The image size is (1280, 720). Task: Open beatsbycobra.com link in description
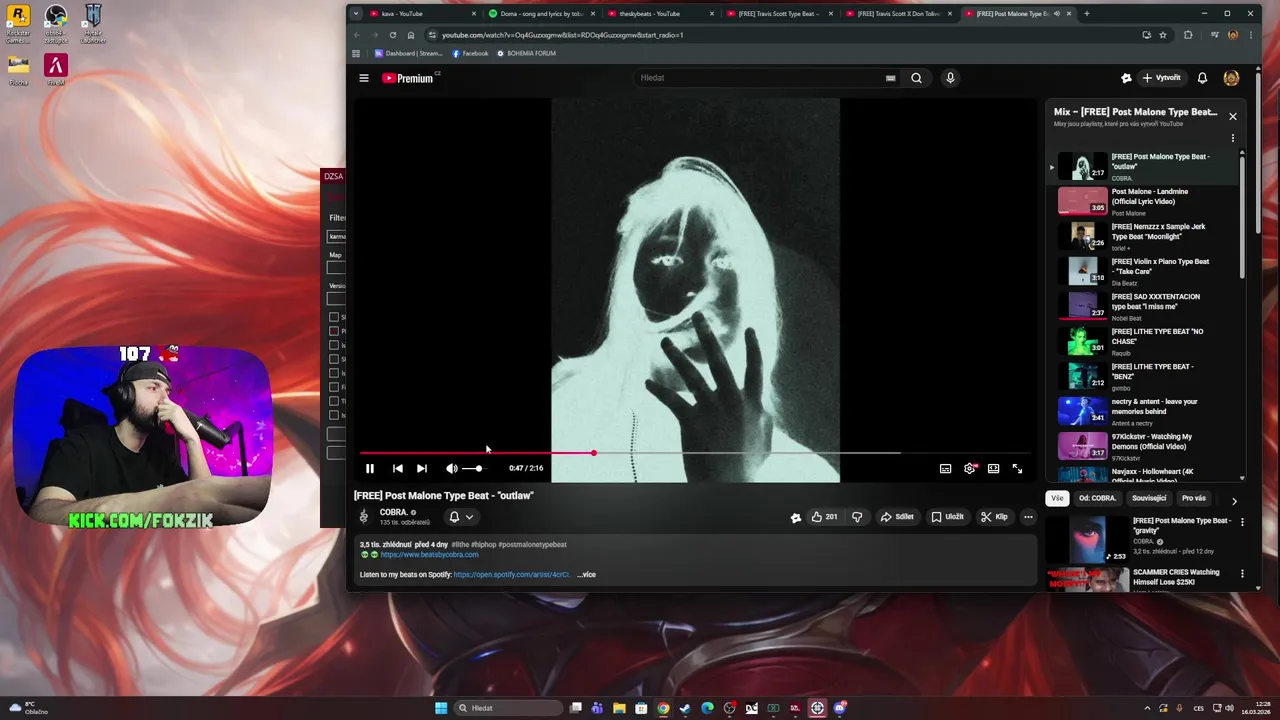click(429, 555)
